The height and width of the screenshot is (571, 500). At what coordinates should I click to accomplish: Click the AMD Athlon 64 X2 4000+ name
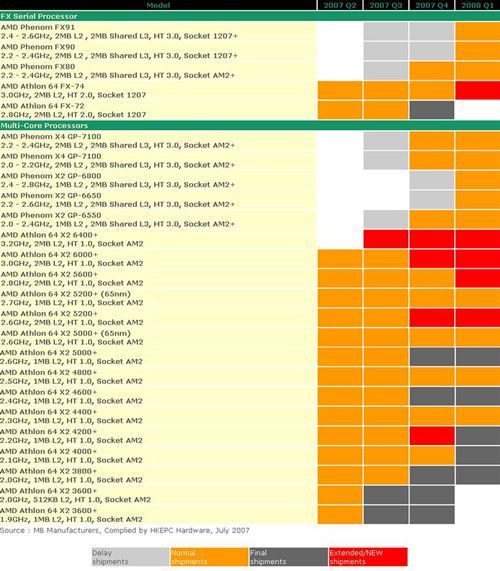coord(49,451)
